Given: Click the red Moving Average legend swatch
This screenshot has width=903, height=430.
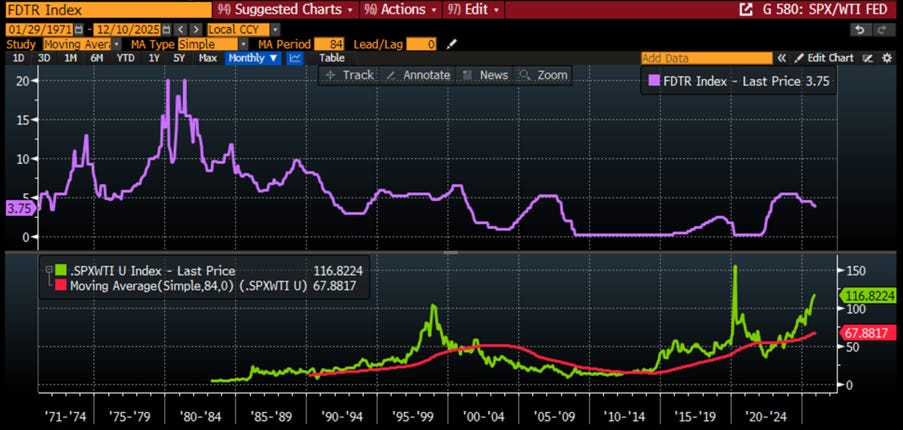Looking at the screenshot, I should [60, 284].
